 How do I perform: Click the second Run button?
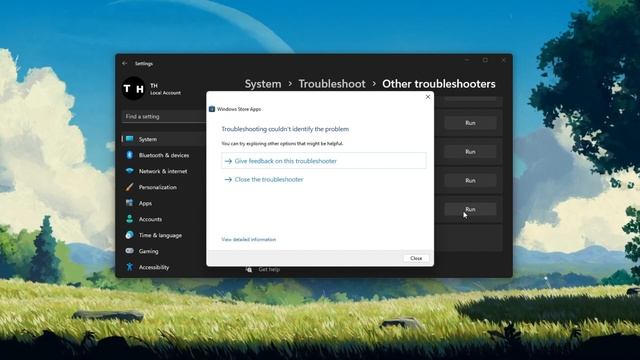tap(470, 152)
